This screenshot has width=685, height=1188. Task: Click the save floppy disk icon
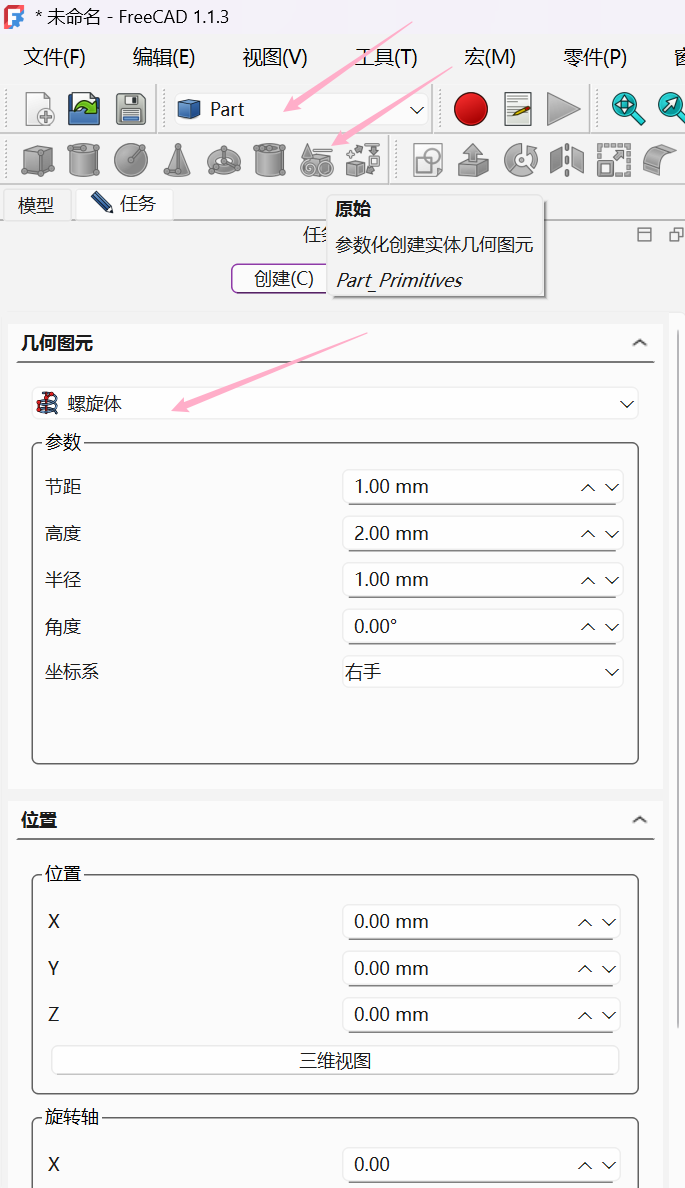(x=131, y=109)
